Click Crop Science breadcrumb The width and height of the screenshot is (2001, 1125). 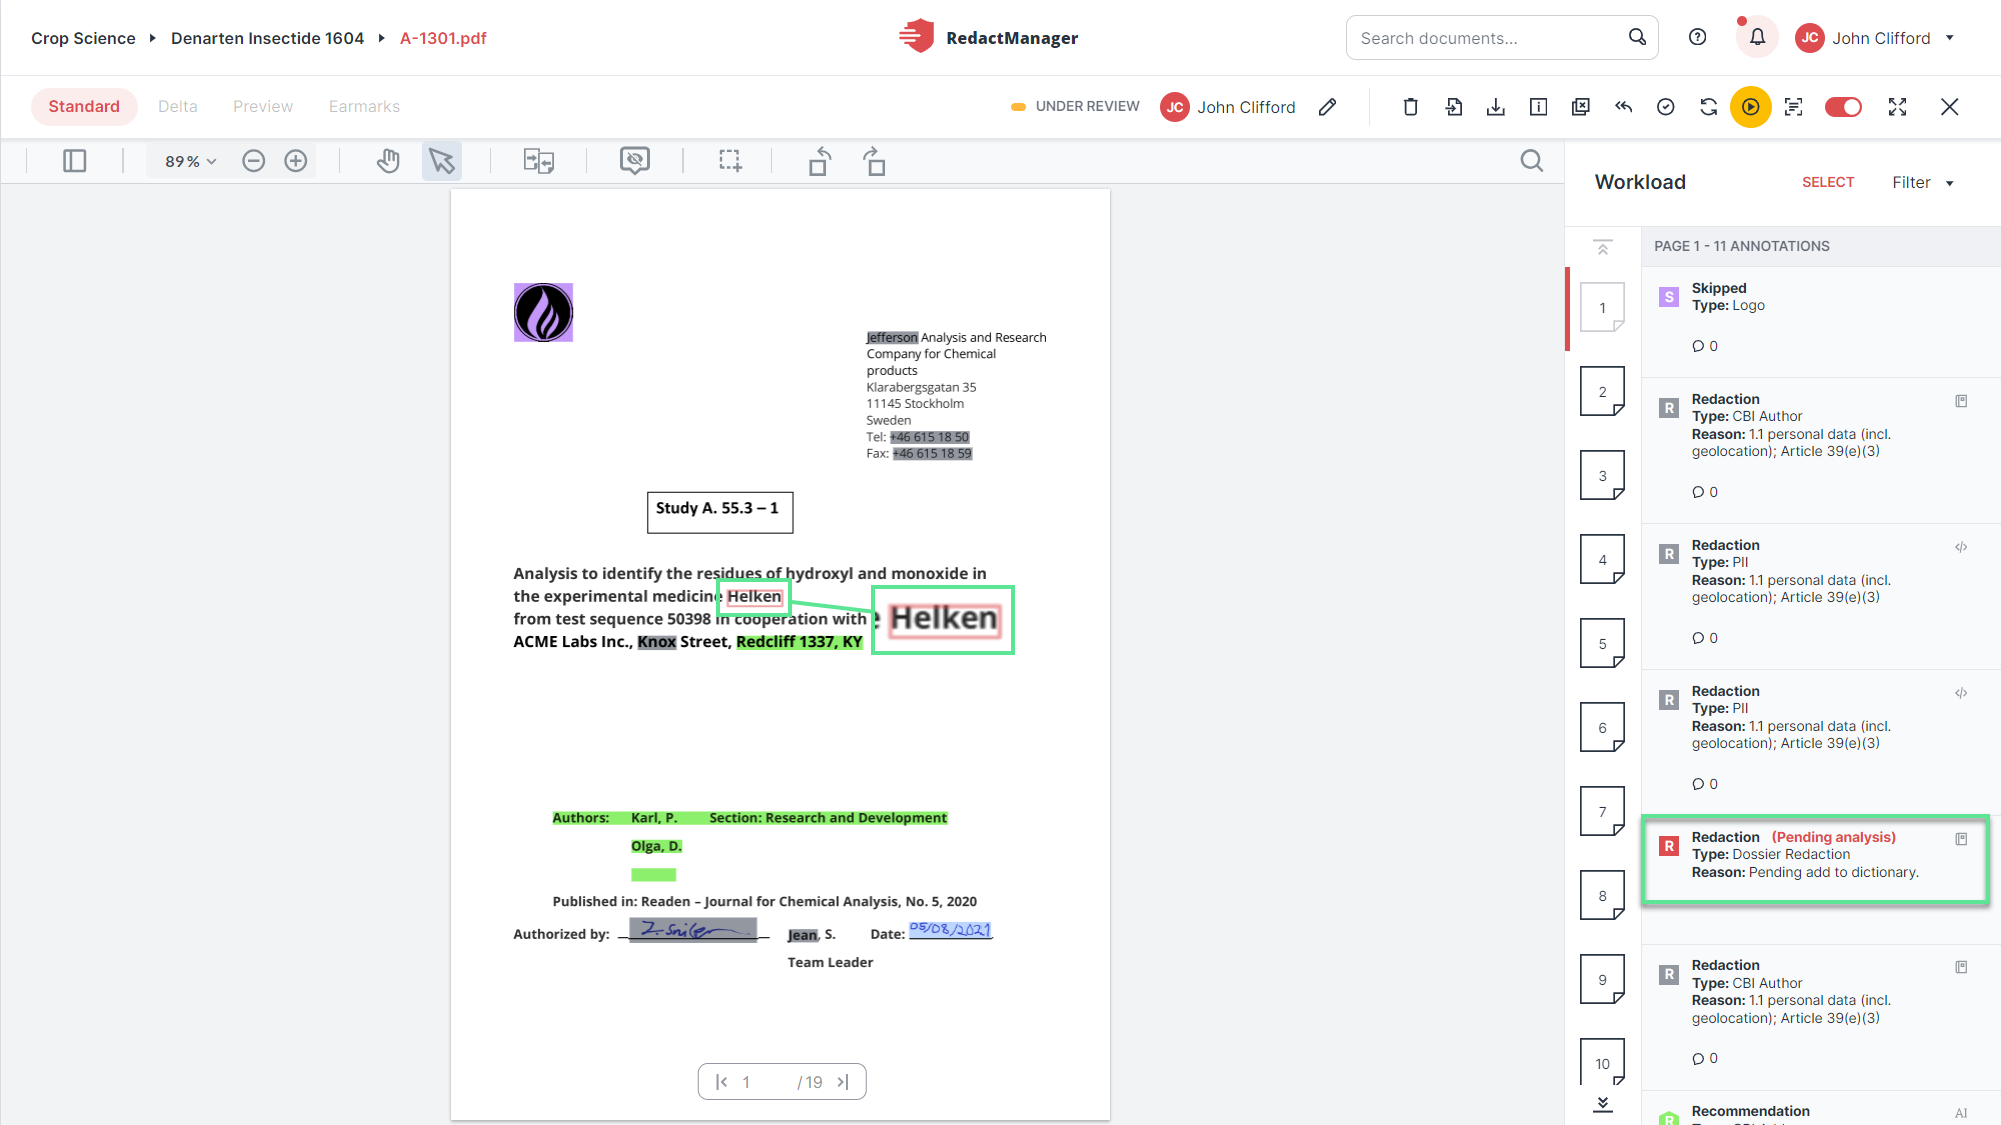point(83,38)
